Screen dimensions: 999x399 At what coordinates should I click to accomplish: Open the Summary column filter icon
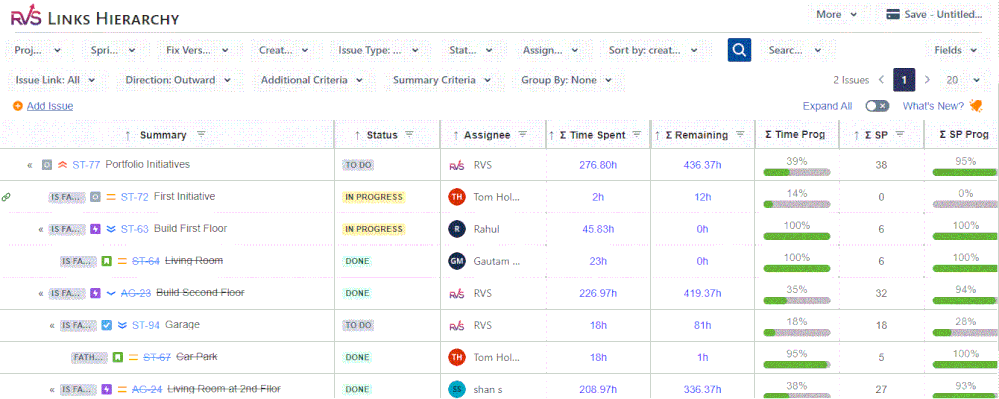(201, 134)
